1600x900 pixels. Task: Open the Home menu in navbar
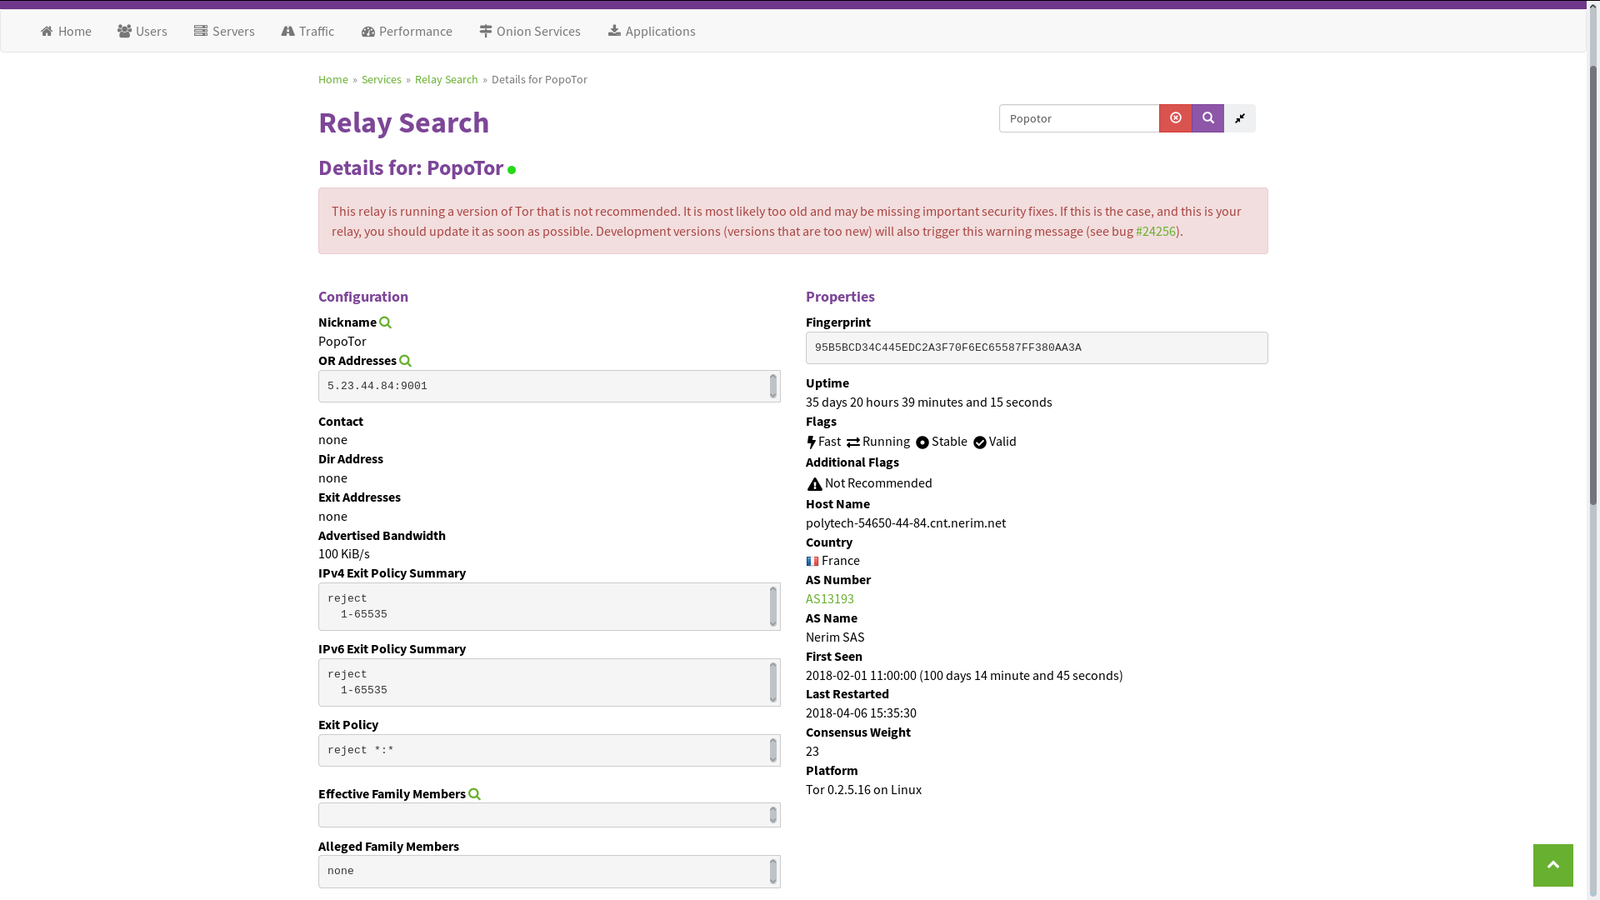66,31
